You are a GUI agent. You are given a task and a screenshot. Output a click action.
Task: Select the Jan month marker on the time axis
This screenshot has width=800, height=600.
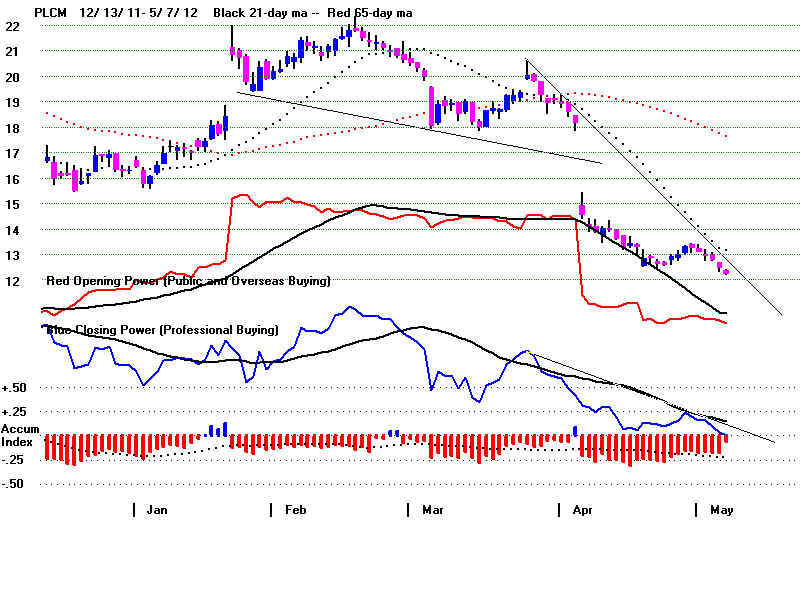156,509
